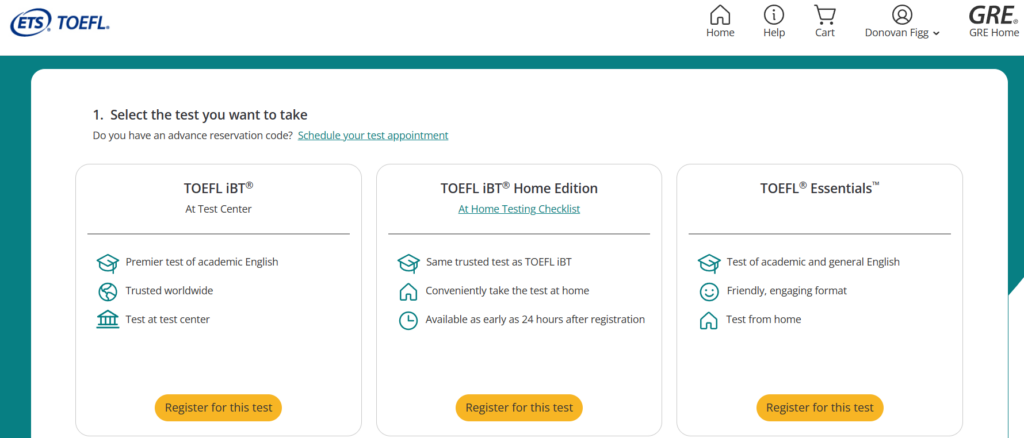This screenshot has width=1024, height=438.
Task: Select the TOEFL iBT card title
Action: pyautogui.click(x=218, y=188)
